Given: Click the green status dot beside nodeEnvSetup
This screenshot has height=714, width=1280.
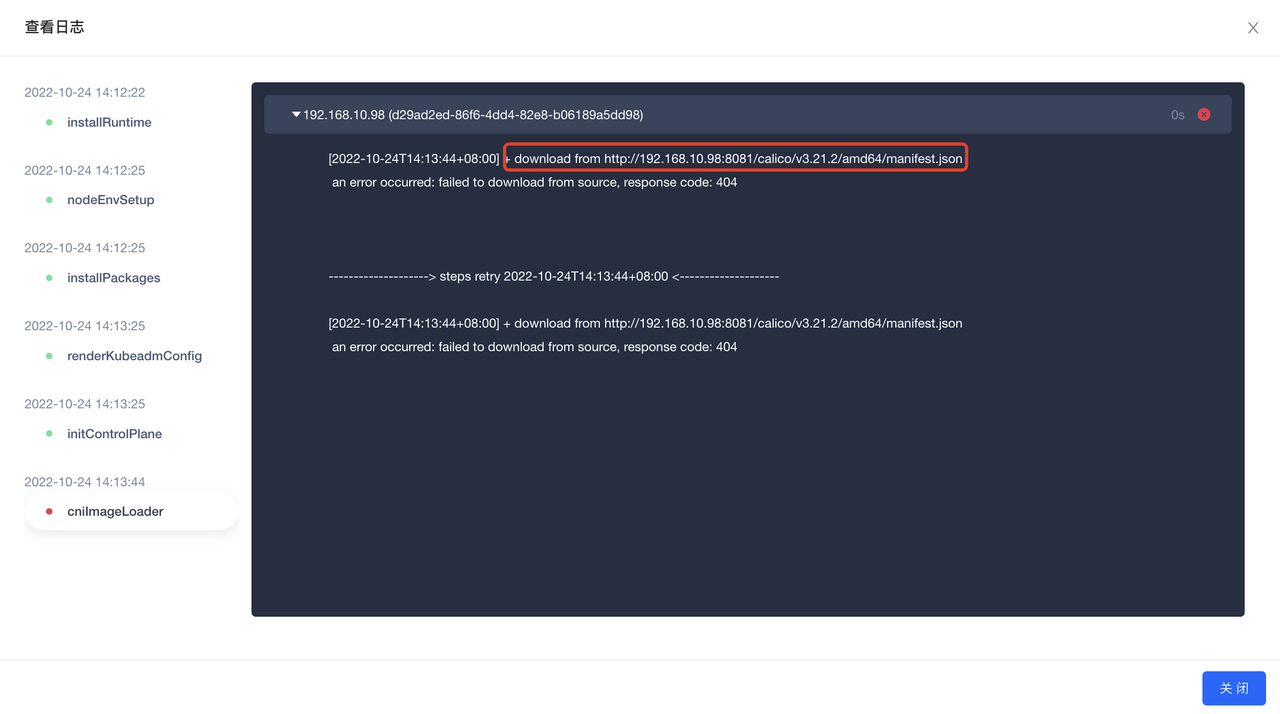Looking at the screenshot, I should tap(49, 200).
